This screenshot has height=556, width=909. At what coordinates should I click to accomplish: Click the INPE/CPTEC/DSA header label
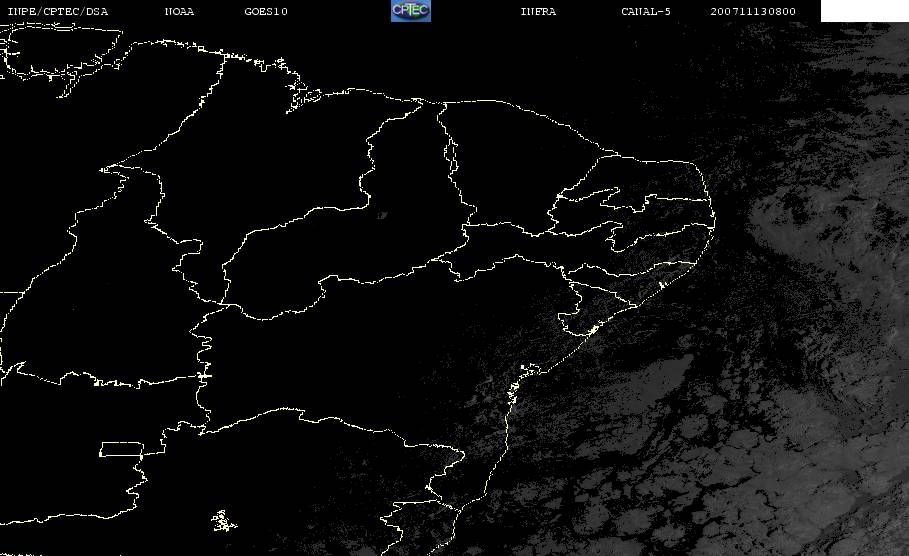(x=57, y=12)
